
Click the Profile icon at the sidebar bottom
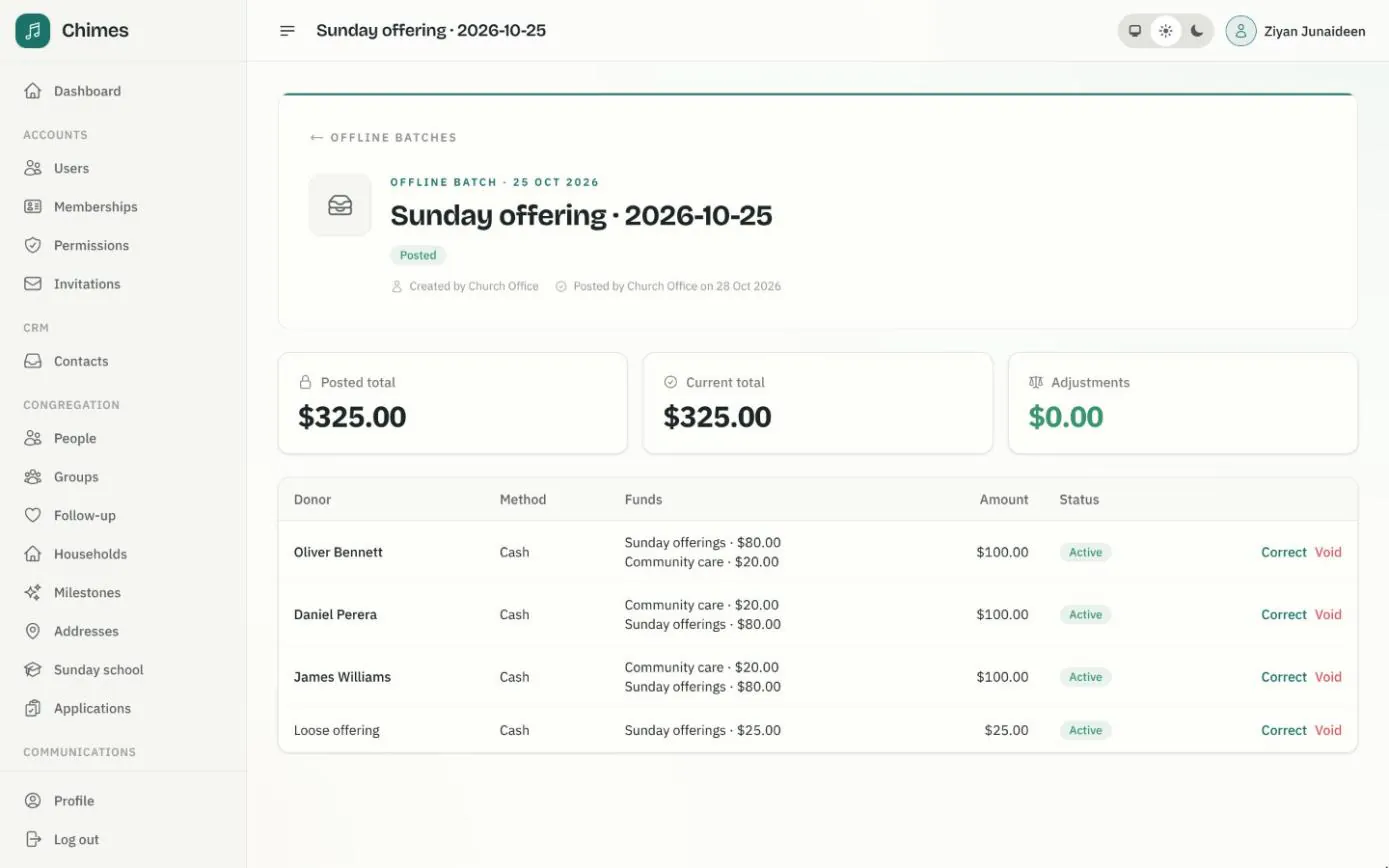tap(33, 801)
